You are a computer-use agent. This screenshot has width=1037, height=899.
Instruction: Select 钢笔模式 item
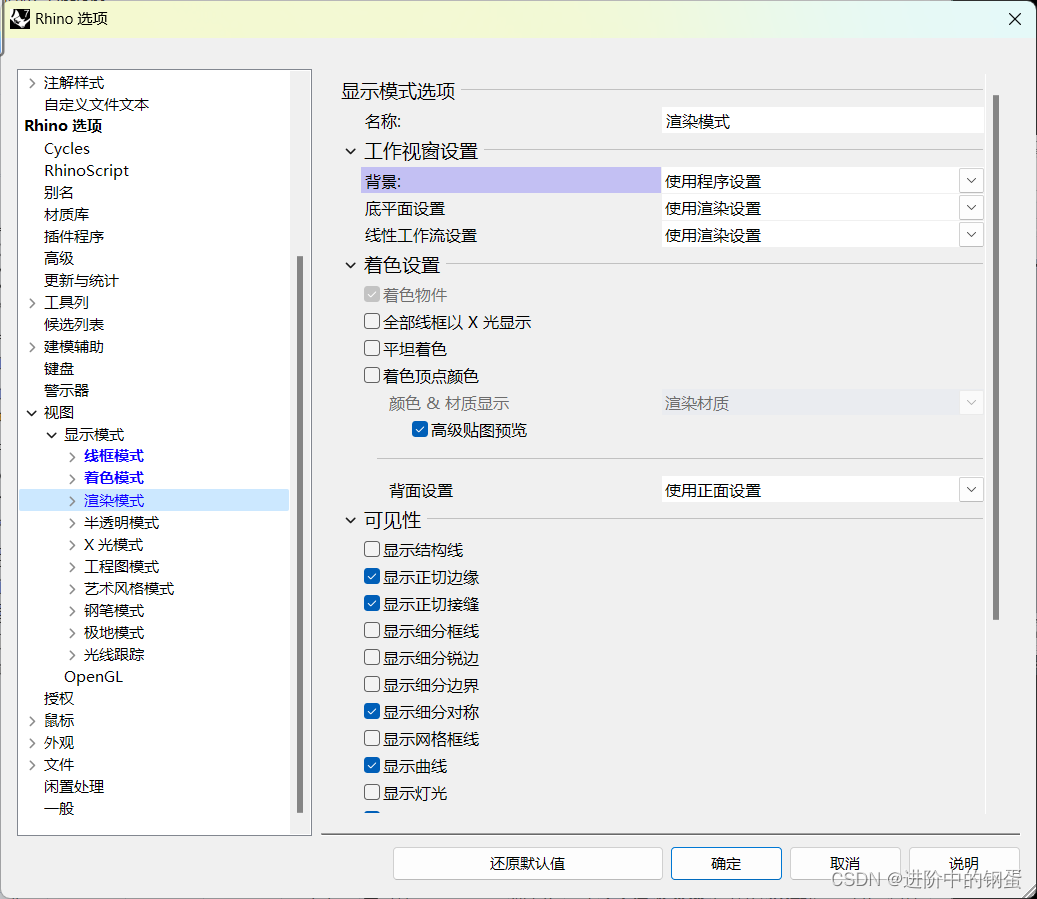pyautogui.click(x=114, y=611)
